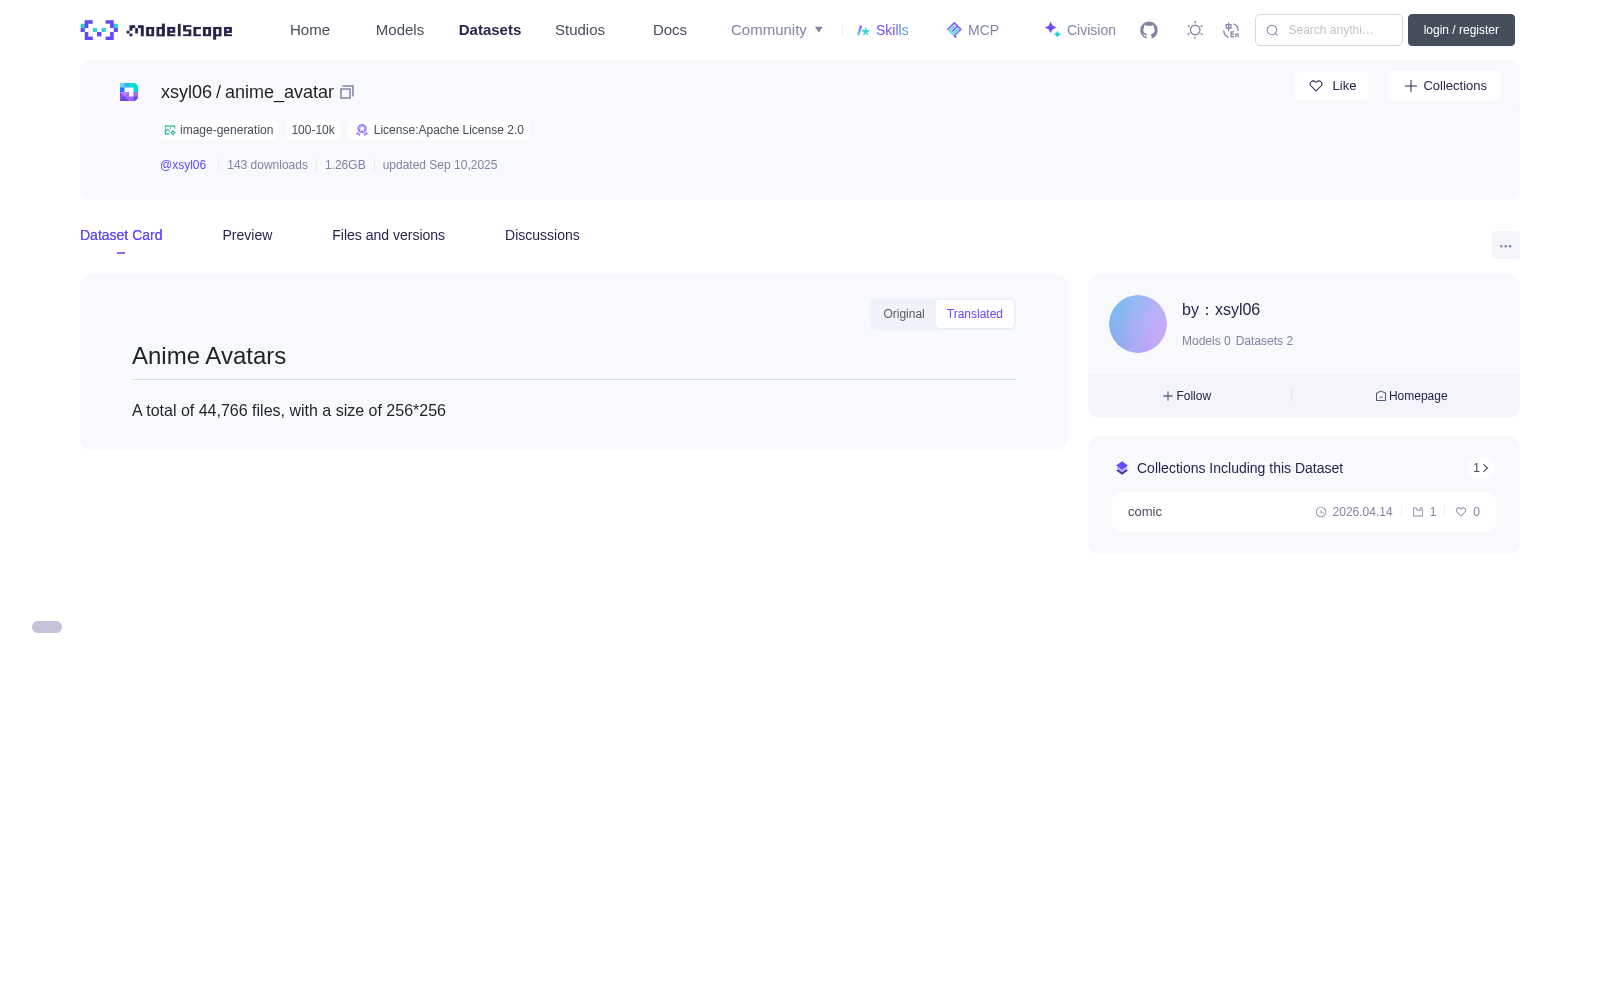The width and height of the screenshot is (1600, 1000).
Task: Click the search magnifier icon
Action: pos(1272,30)
